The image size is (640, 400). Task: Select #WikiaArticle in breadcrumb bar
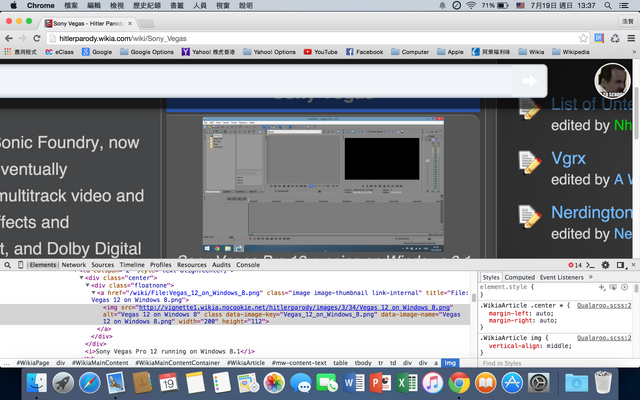click(x=246, y=362)
